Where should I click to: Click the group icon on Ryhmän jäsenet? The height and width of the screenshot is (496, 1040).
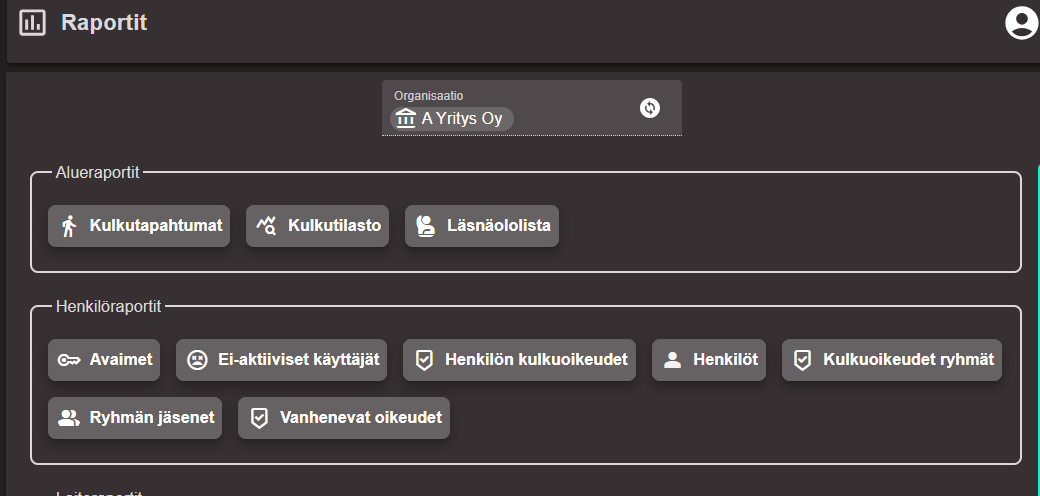[69, 418]
